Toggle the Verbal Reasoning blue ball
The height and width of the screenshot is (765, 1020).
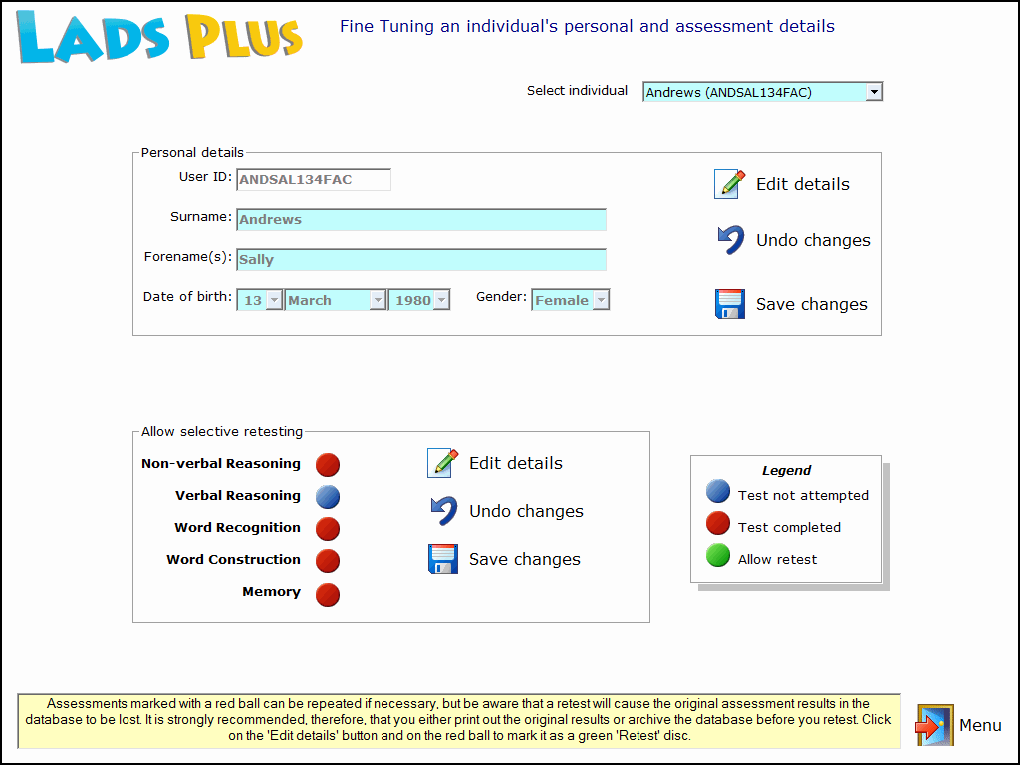328,496
